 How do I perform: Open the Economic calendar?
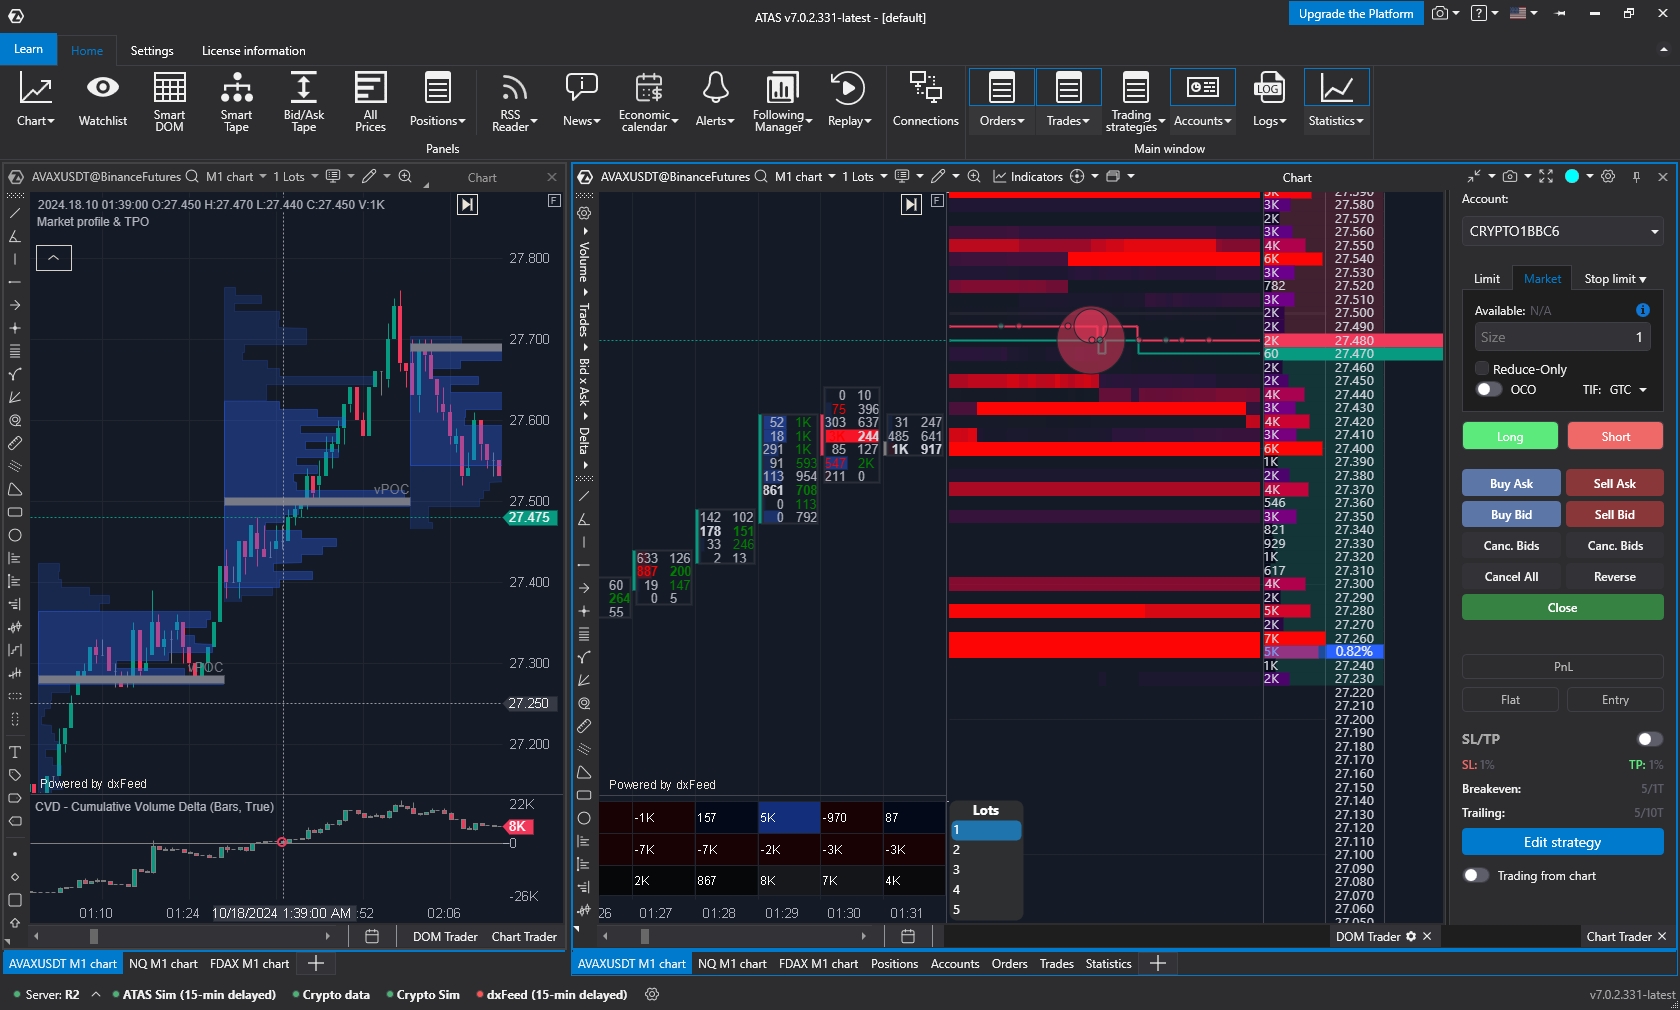point(647,100)
